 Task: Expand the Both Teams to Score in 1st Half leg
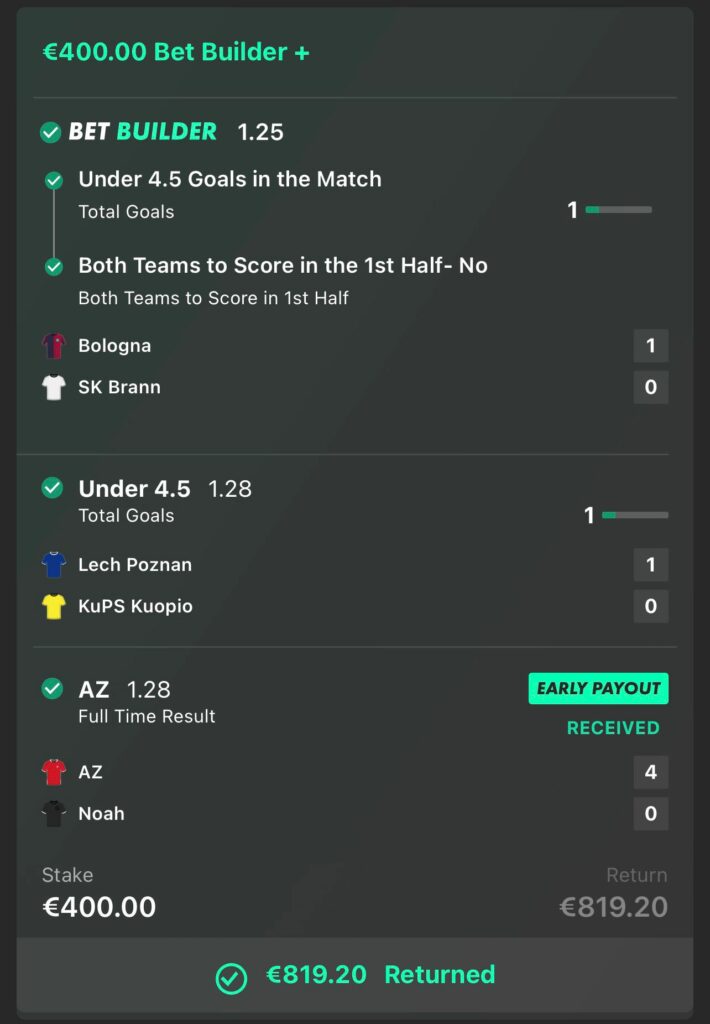282,266
